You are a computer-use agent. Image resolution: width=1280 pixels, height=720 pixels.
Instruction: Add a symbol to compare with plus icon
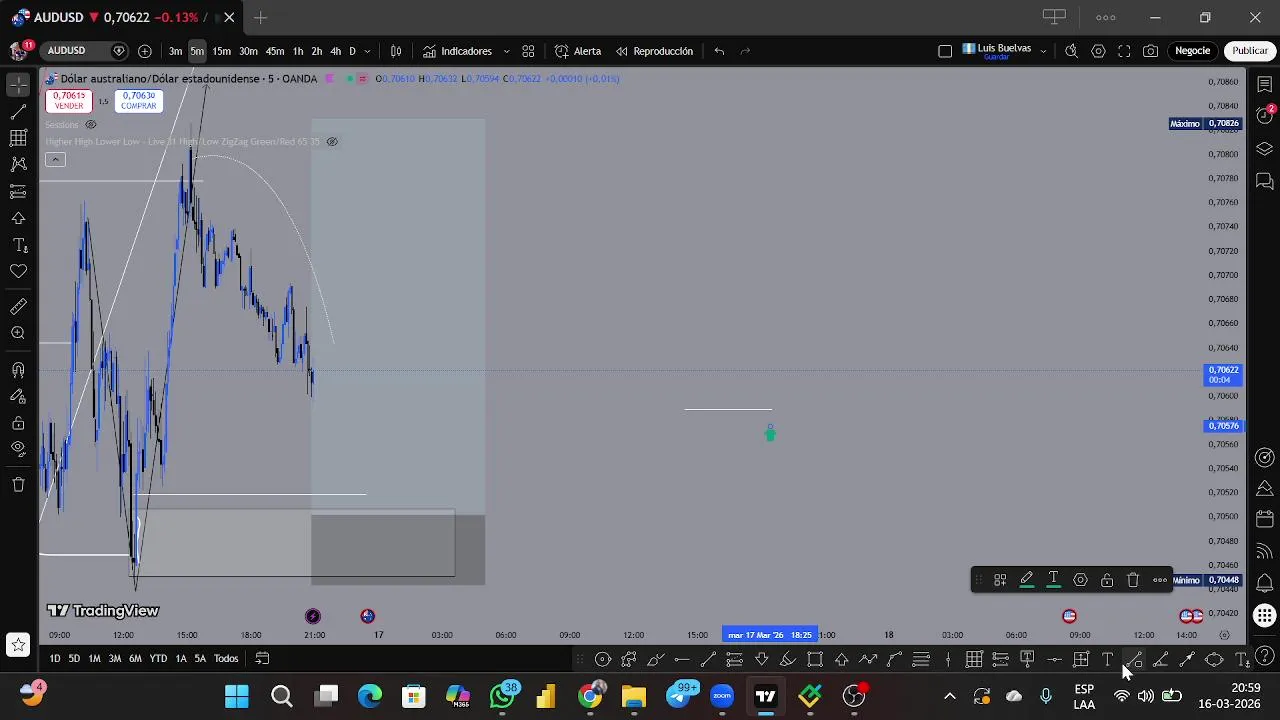point(145,51)
